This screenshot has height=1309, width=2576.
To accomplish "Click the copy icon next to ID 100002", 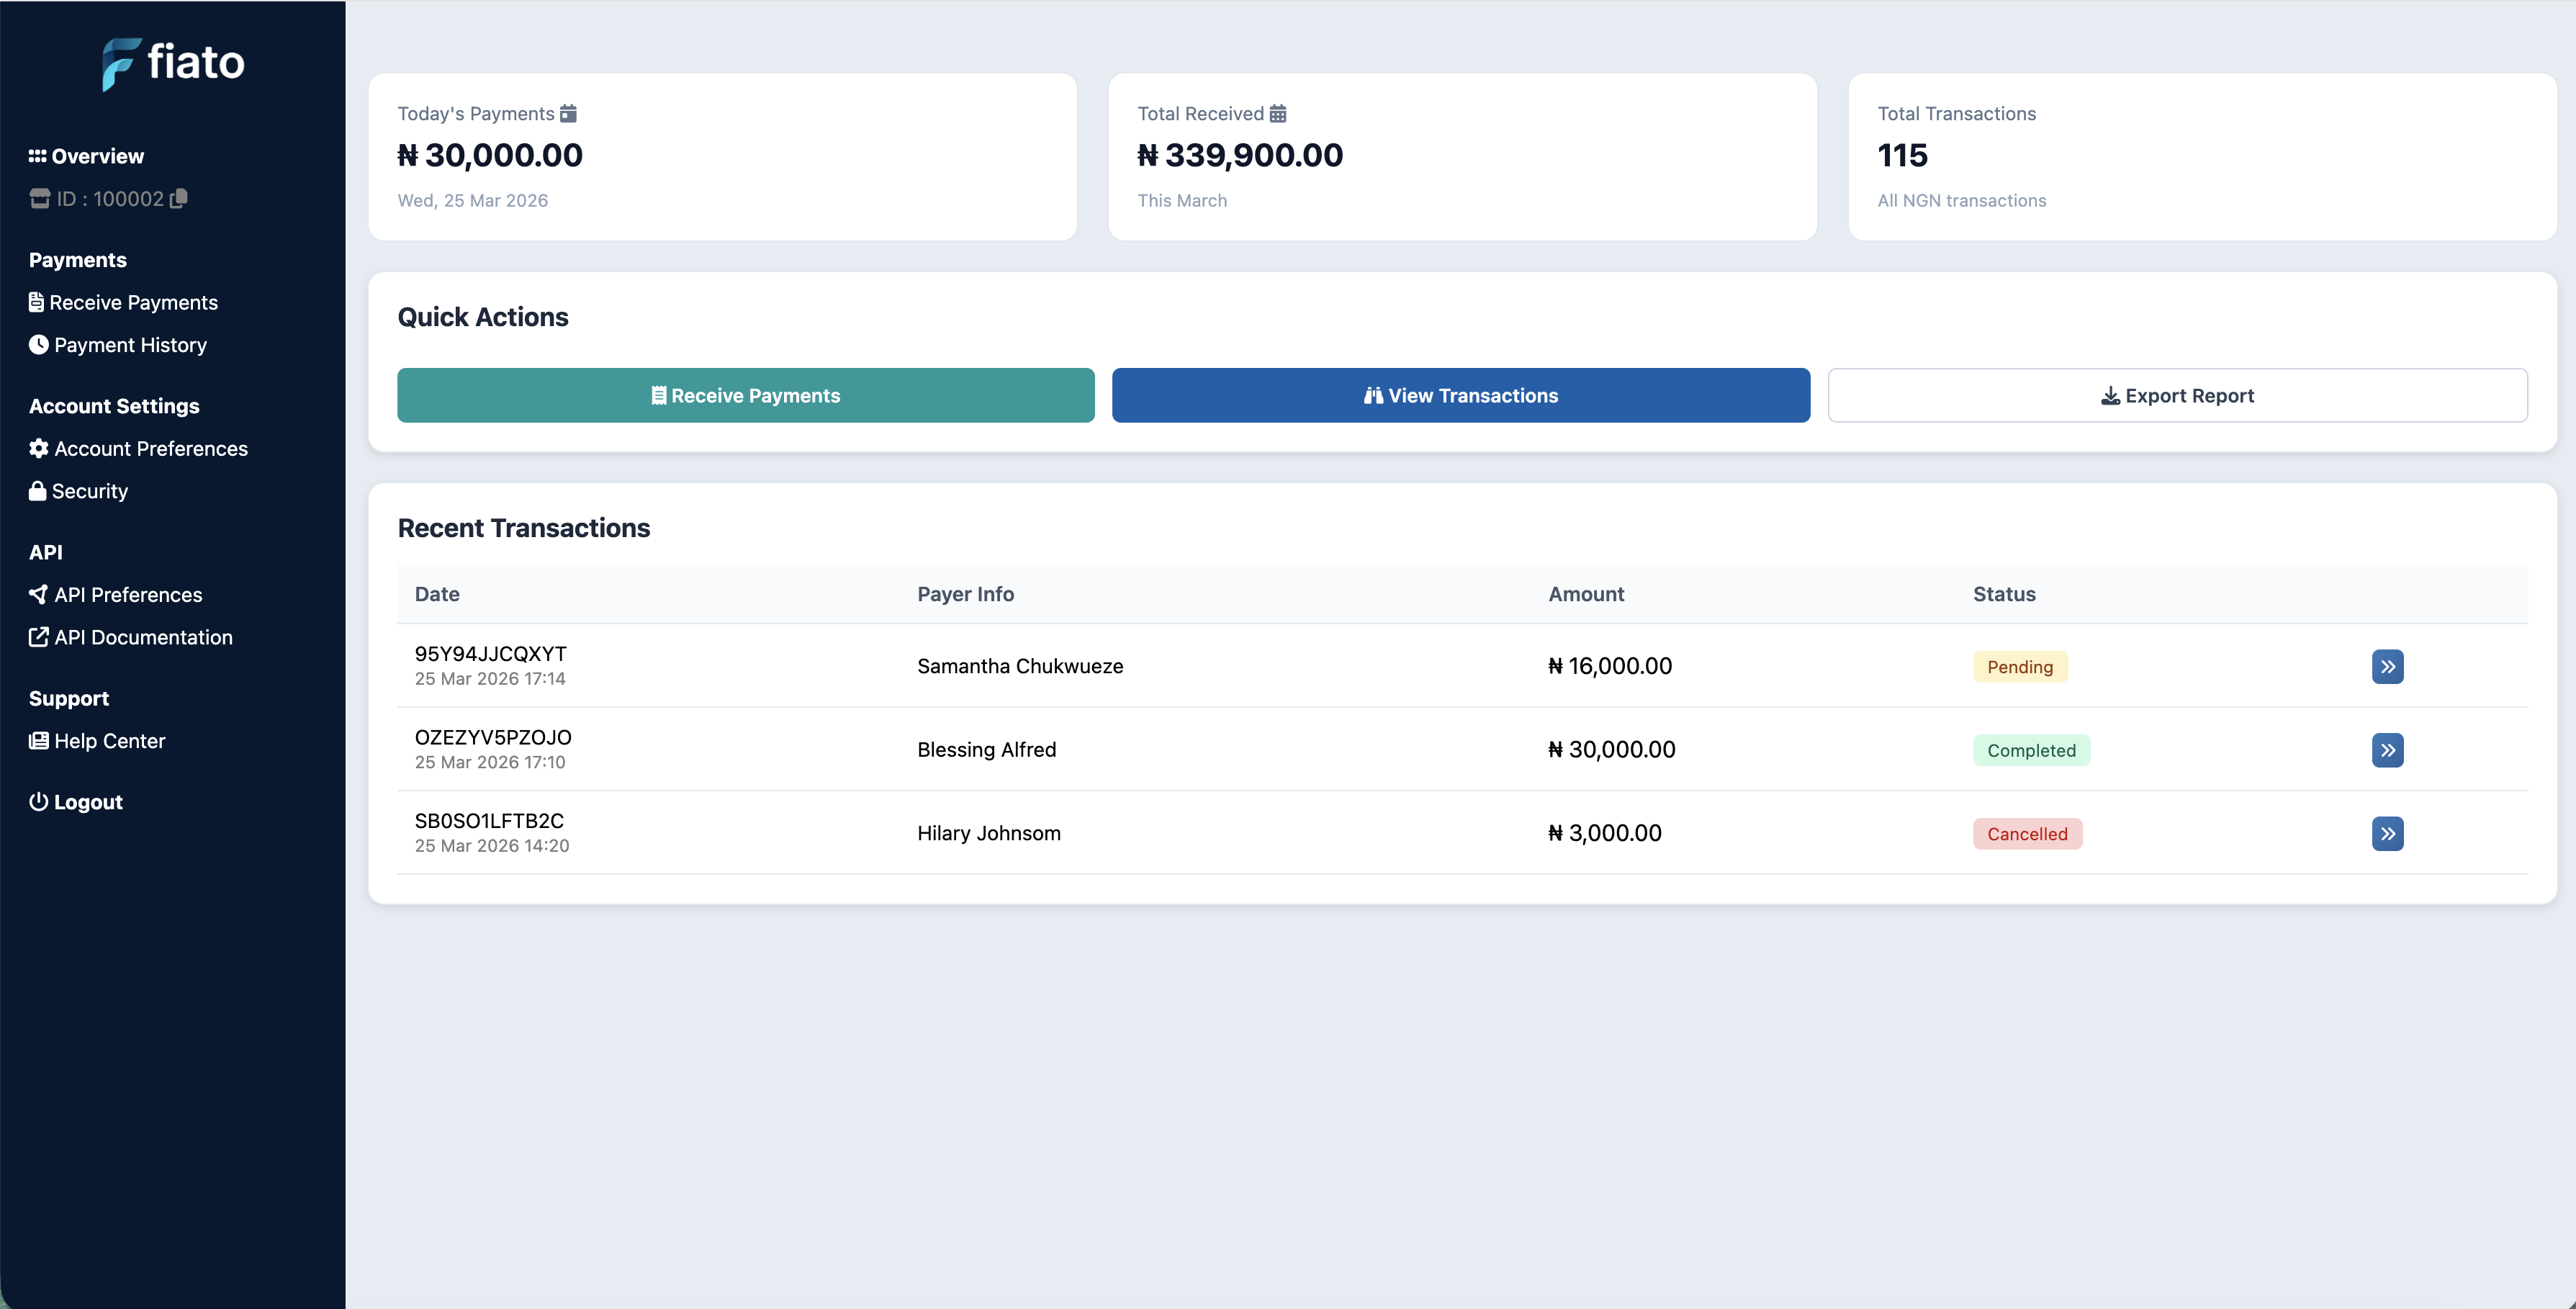I will (x=179, y=198).
